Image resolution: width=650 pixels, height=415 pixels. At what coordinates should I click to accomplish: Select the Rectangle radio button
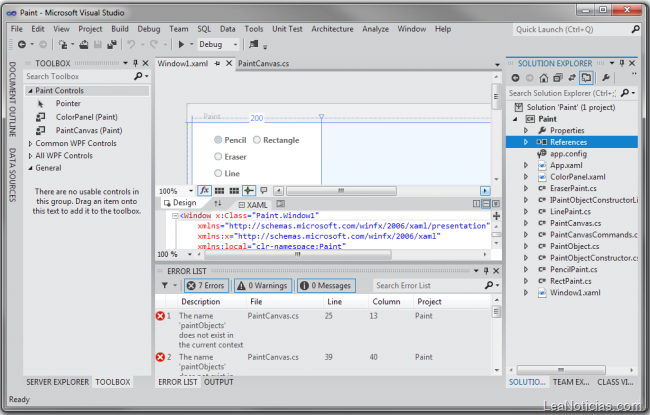click(x=257, y=140)
